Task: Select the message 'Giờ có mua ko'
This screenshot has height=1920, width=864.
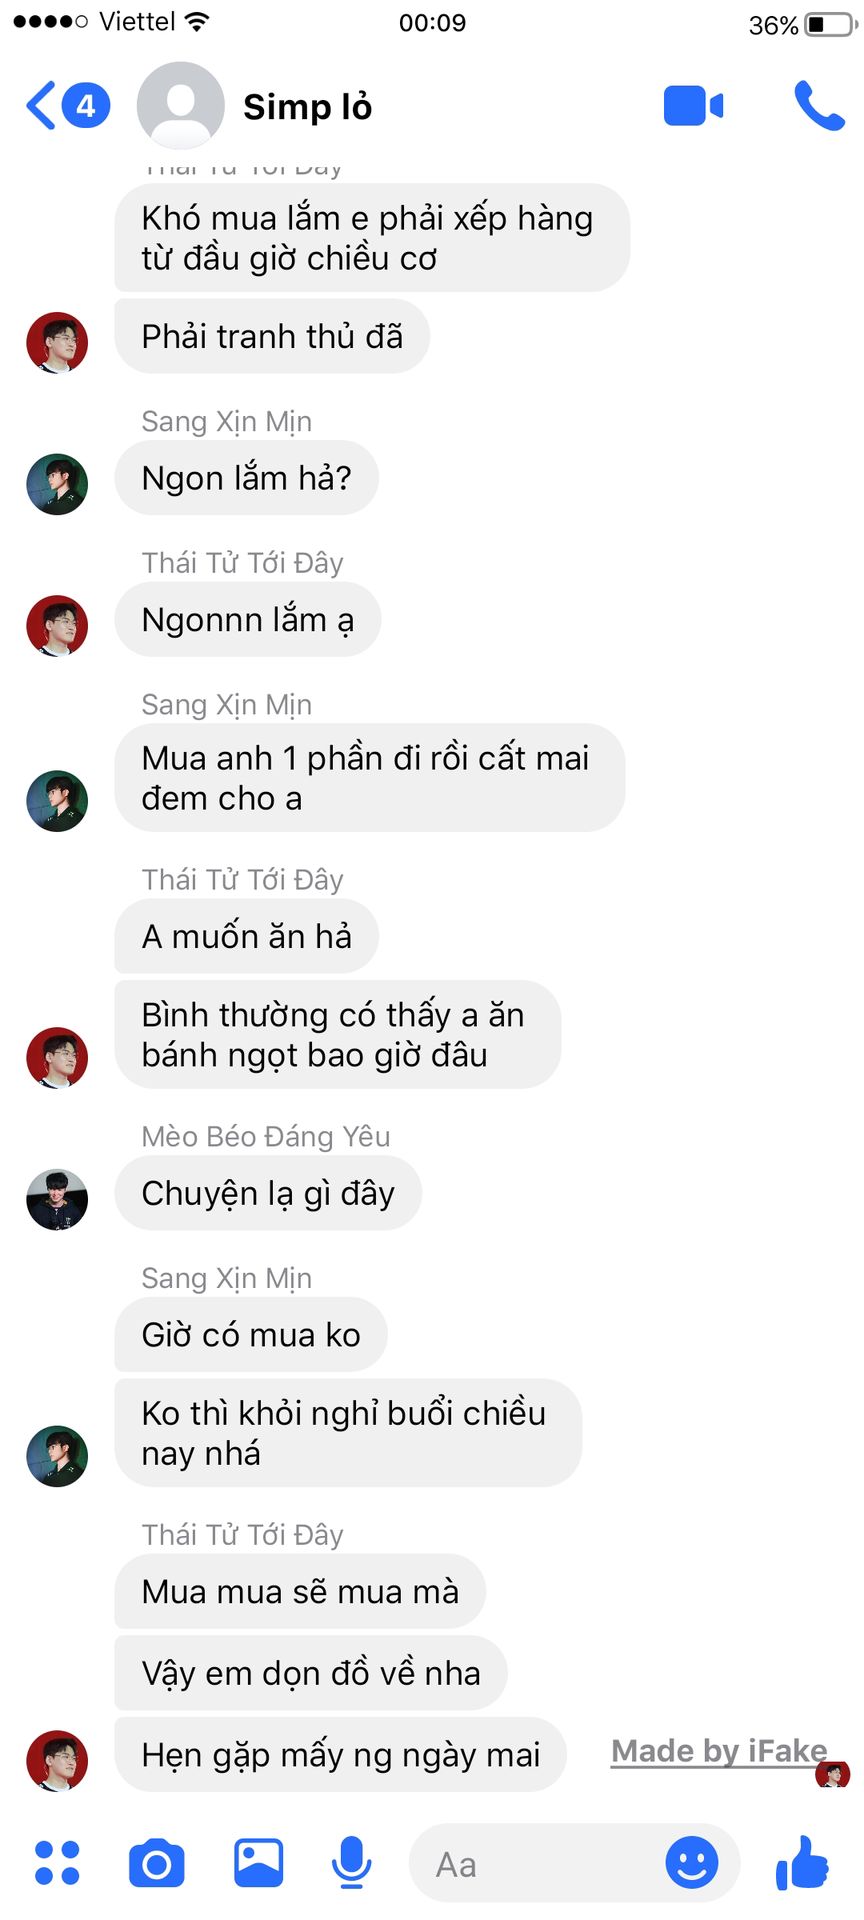Action: (251, 1335)
